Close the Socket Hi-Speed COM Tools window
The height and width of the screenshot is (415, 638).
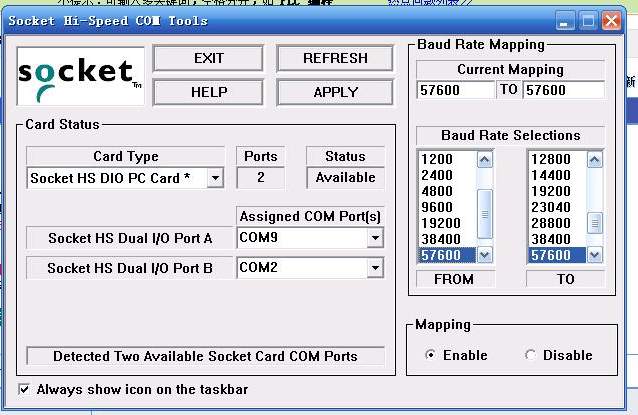point(612,20)
